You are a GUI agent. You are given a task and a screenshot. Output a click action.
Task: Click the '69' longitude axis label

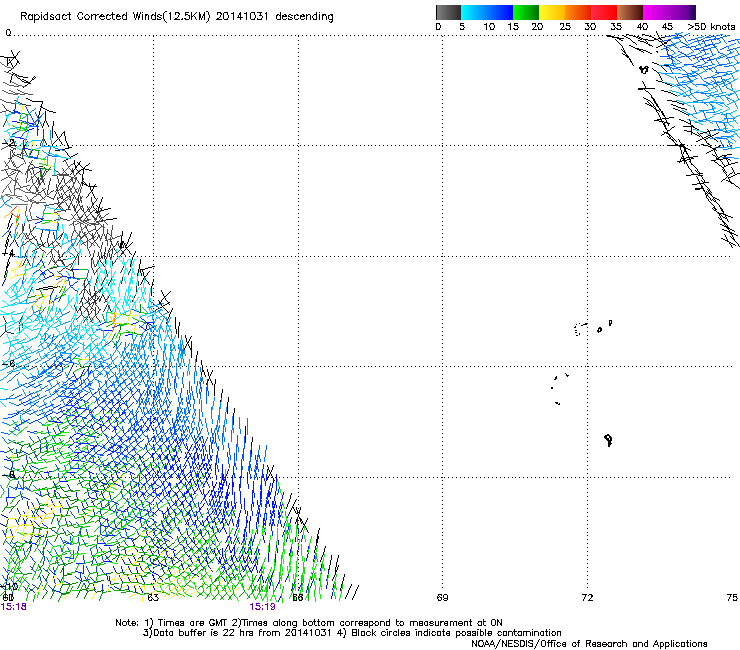(442, 598)
